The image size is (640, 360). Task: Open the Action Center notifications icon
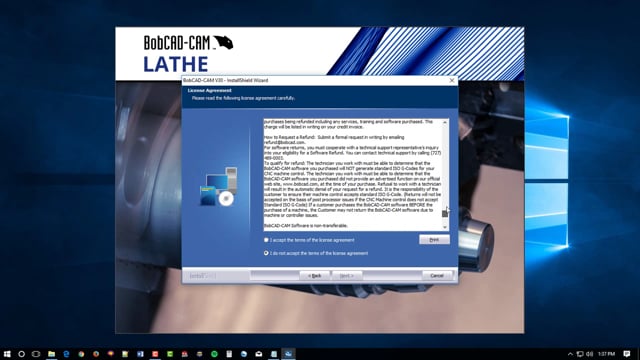point(627,354)
